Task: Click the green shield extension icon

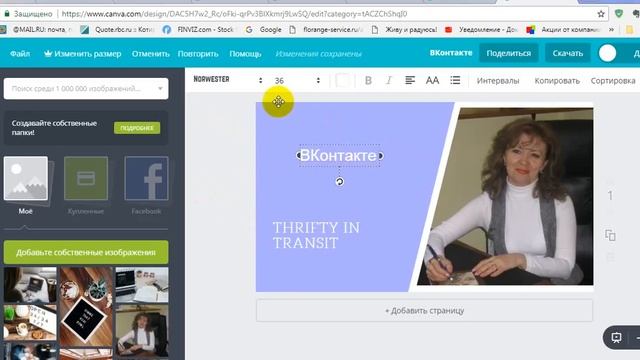Action: point(619,14)
